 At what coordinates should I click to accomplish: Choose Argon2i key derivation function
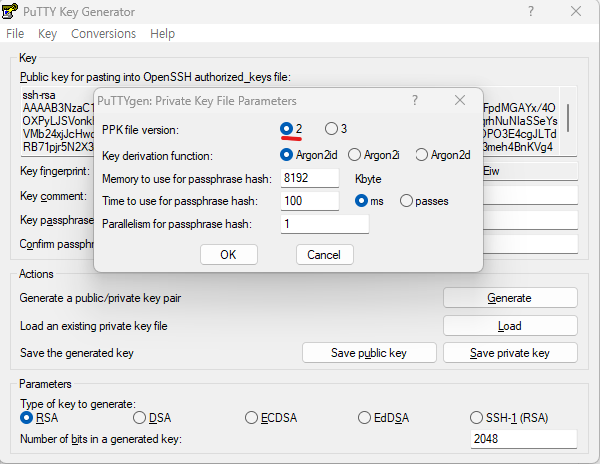click(373, 155)
